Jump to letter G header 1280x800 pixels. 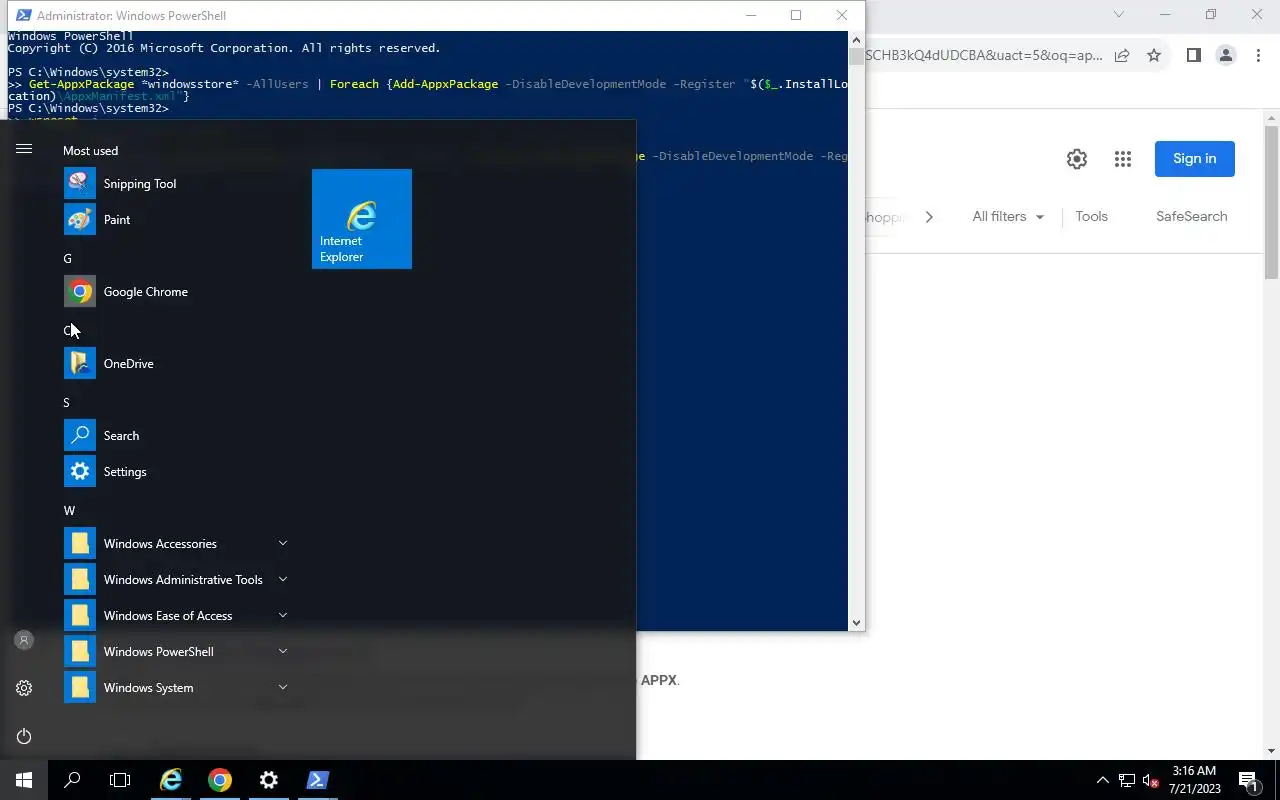67,258
